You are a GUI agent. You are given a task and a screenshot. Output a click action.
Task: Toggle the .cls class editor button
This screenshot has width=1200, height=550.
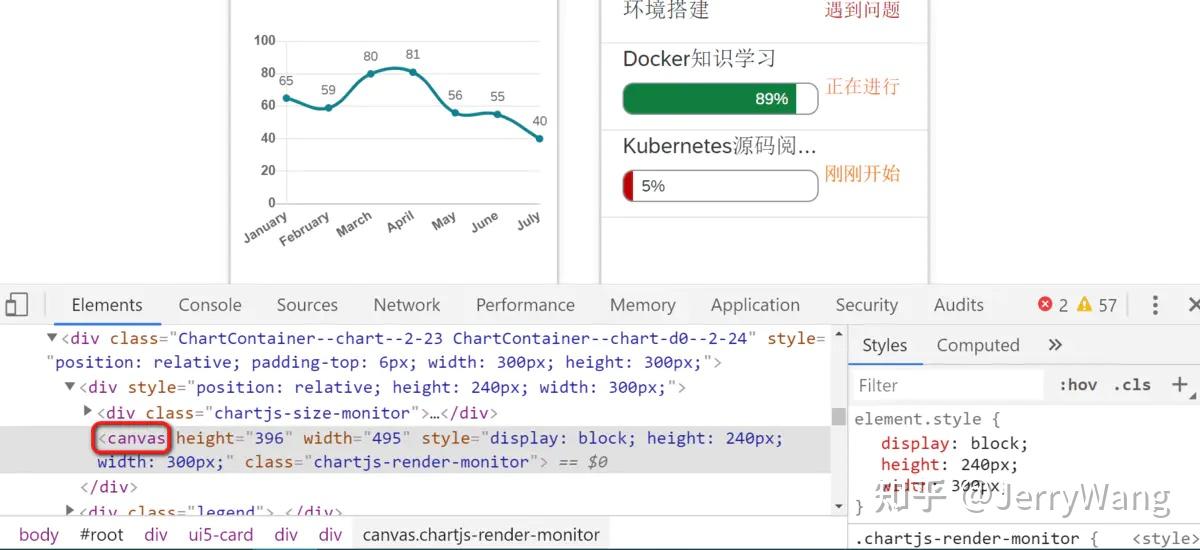1132,385
